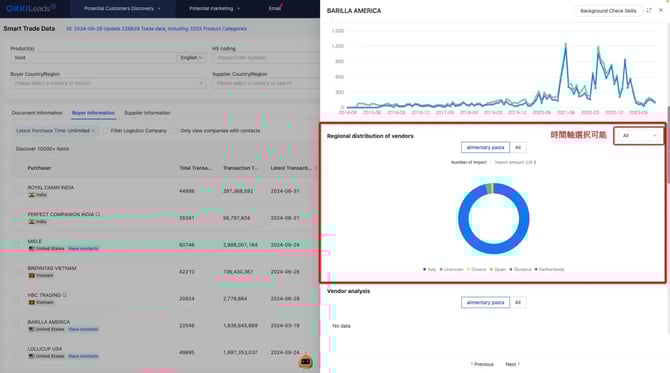Open BARILLA AMERICA Have contacts link
670x373 pixels.
tap(83, 329)
